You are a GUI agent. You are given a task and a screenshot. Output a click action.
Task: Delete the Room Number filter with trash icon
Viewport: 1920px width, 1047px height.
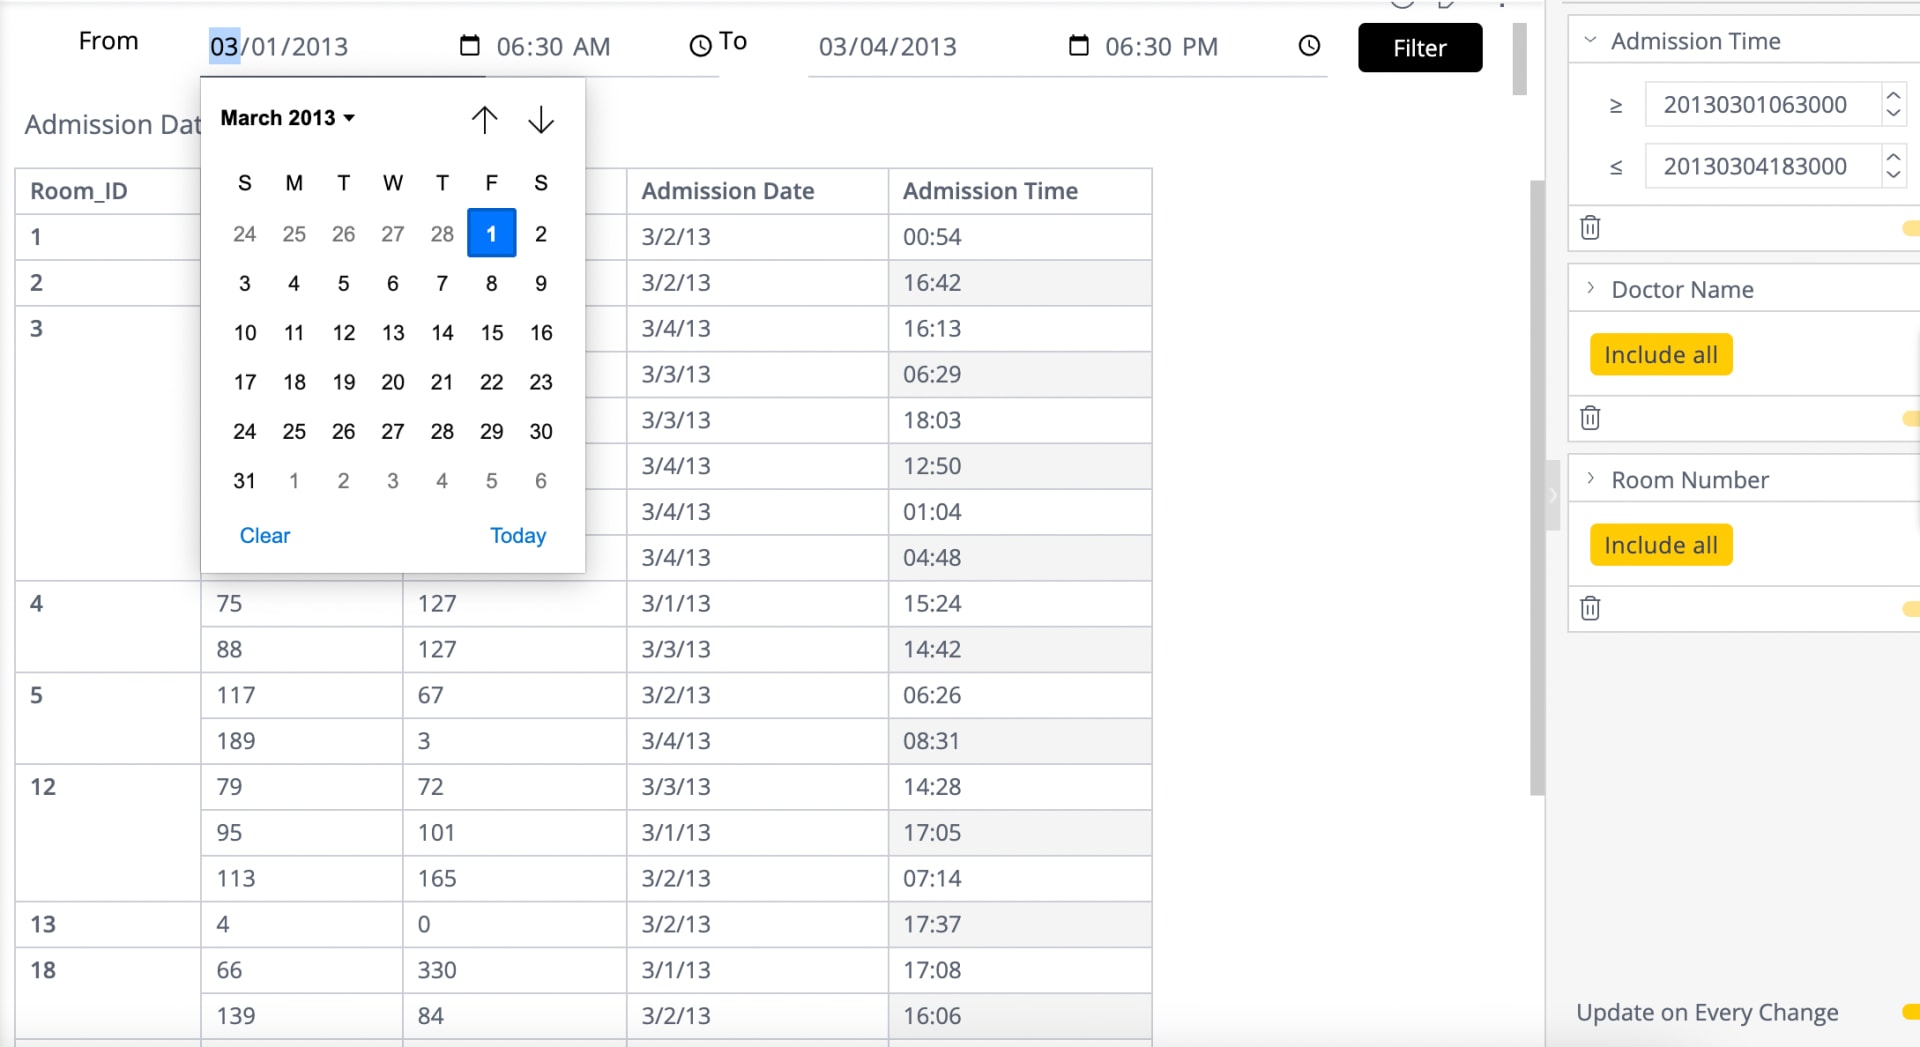[1590, 608]
